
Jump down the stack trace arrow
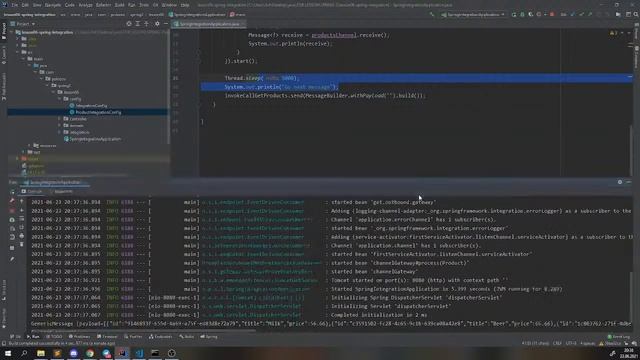tap(22, 210)
